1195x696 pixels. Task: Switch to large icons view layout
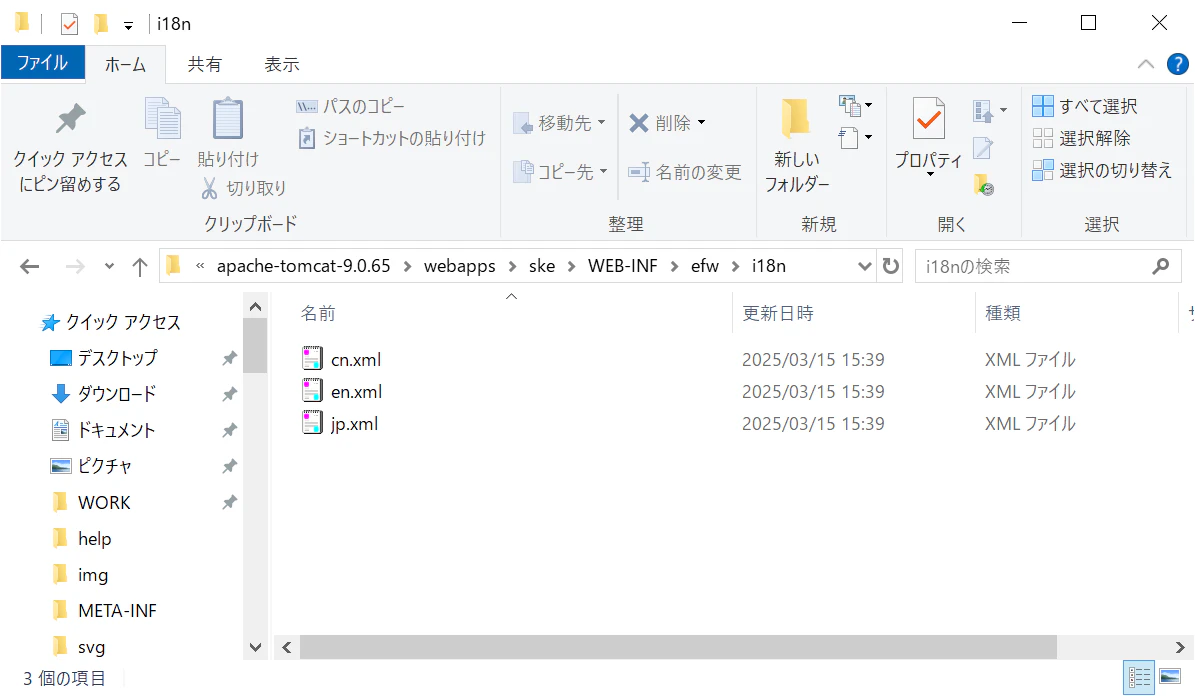coord(1170,677)
